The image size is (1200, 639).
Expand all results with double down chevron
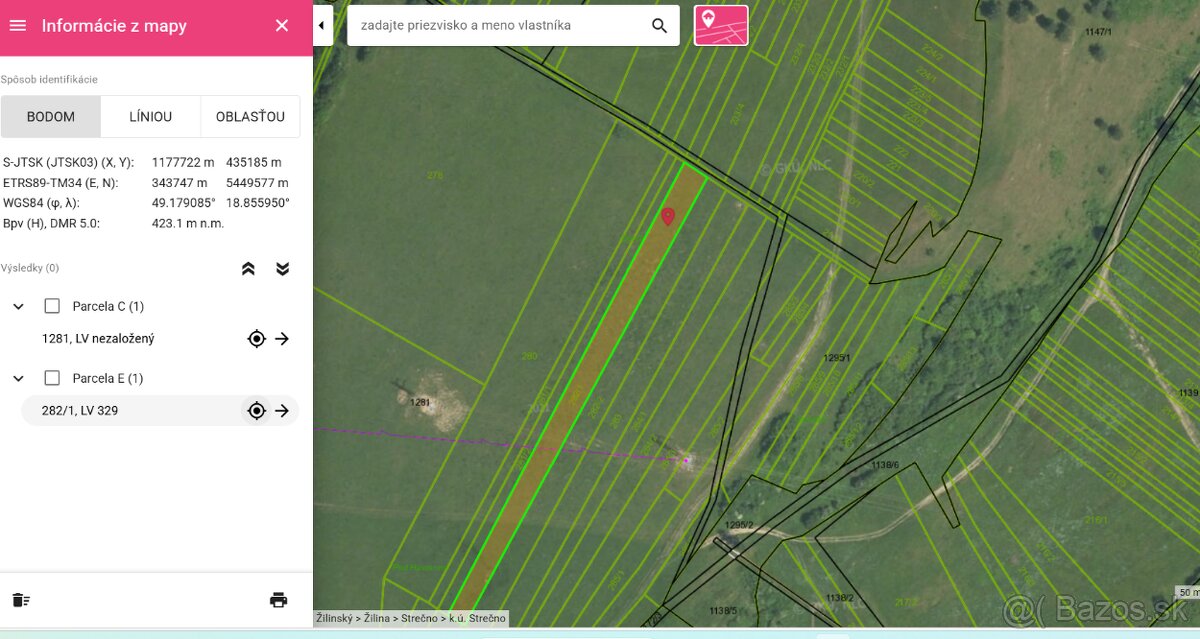282,269
